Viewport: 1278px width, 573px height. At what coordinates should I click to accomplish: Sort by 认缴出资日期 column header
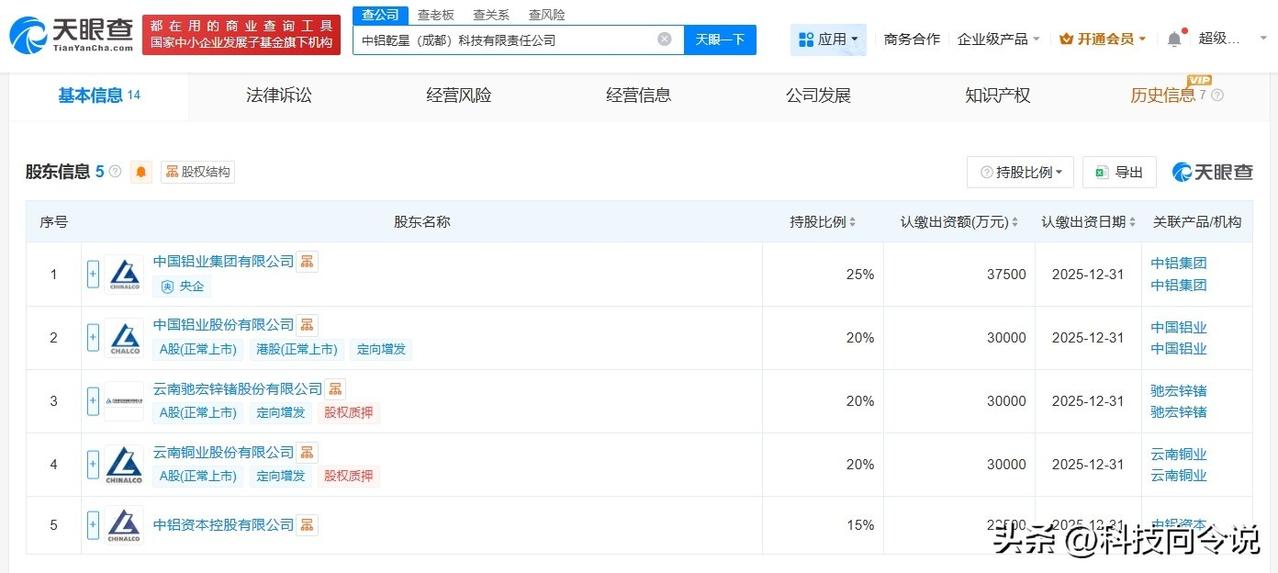tap(1088, 222)
